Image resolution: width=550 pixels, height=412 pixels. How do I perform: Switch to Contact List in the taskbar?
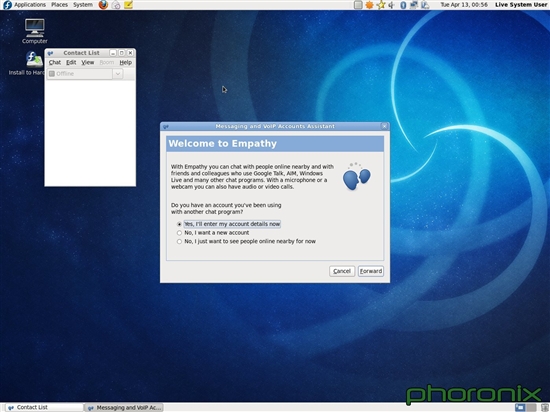pyautogui.click(x=44, y=407)
